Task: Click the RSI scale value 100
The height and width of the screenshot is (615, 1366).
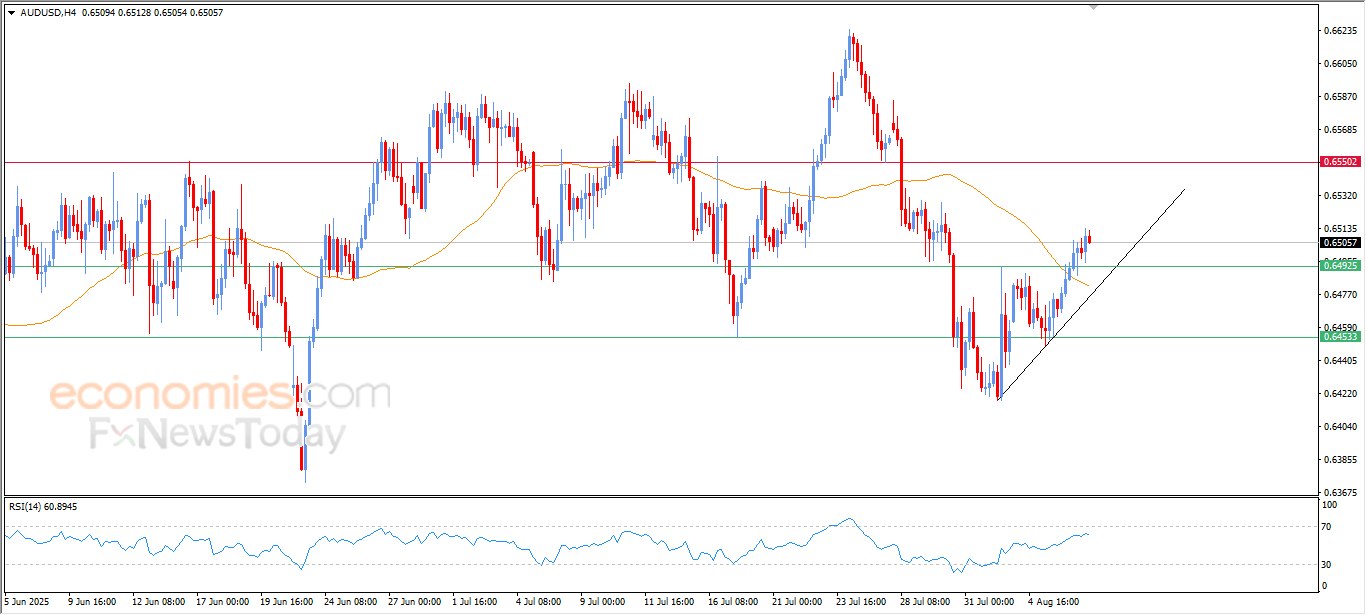Action: click(x=1329, y=506)
